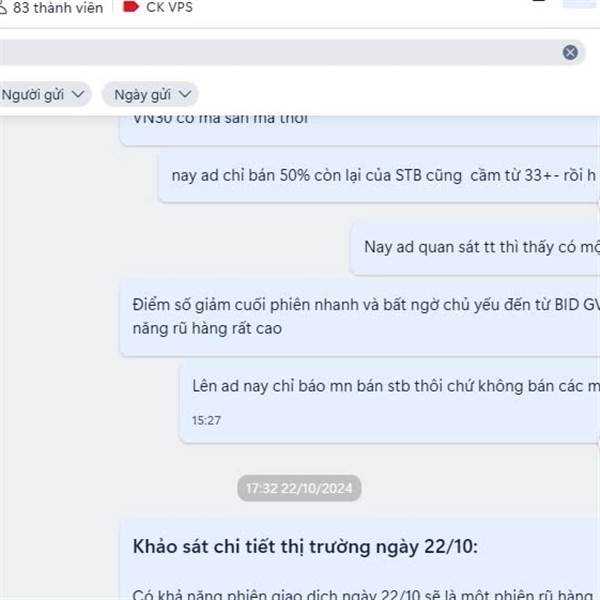Click the chevron arrow next to Người gửi
The image size is (600, 600).
pyautogui.click(x=78, y=94)
